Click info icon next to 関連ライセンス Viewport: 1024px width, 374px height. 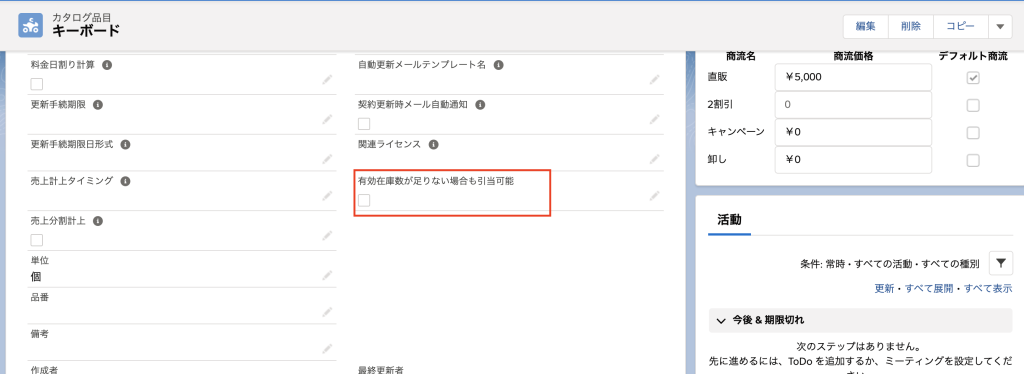(x=433, y=144)
